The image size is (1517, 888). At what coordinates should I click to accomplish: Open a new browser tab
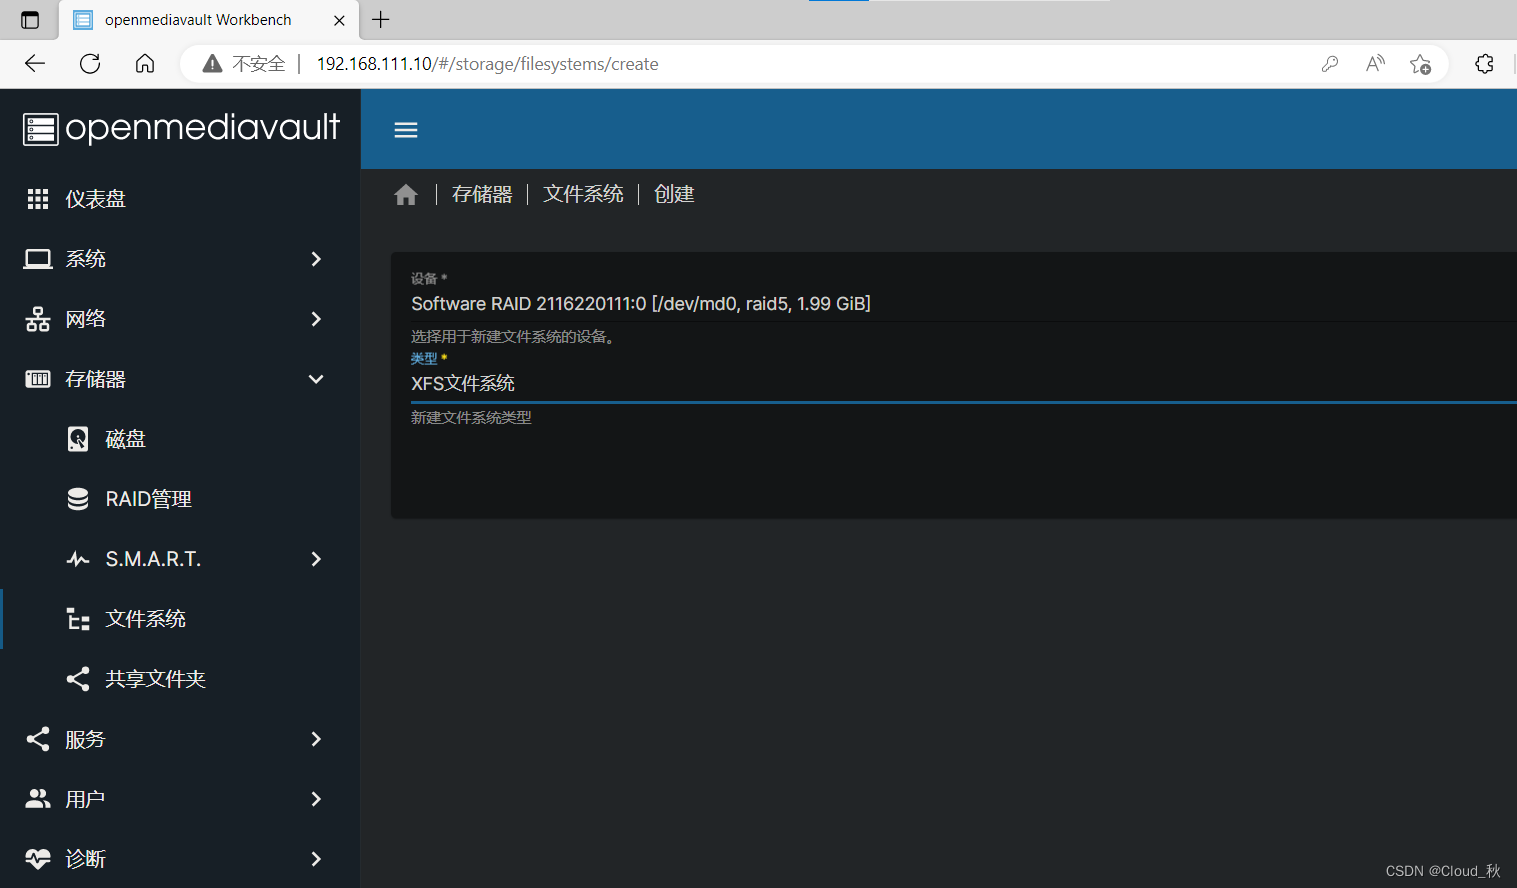381,19
